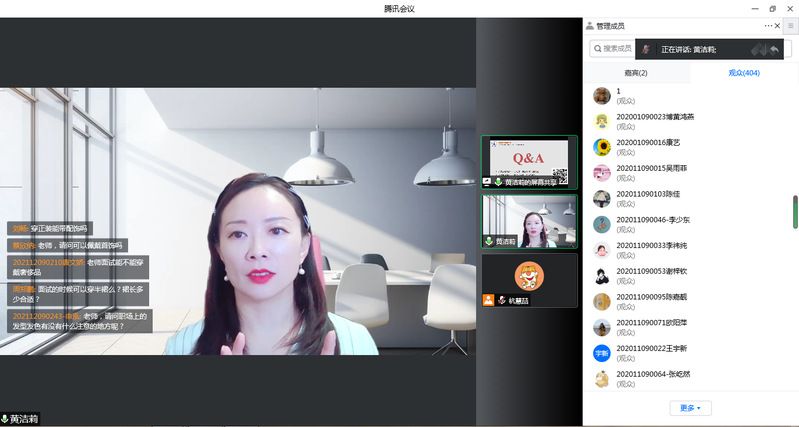Click the host badge icon on 杭慧喆 tile
Image resolution: width=799 pixels, height=427 pixels.
click(488, 300)
